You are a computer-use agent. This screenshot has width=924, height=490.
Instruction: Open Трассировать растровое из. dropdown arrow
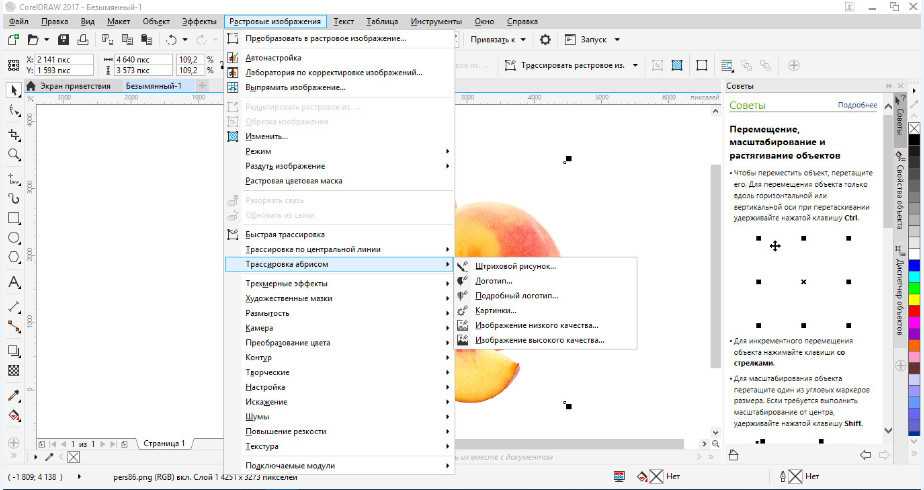click(633, 65)
